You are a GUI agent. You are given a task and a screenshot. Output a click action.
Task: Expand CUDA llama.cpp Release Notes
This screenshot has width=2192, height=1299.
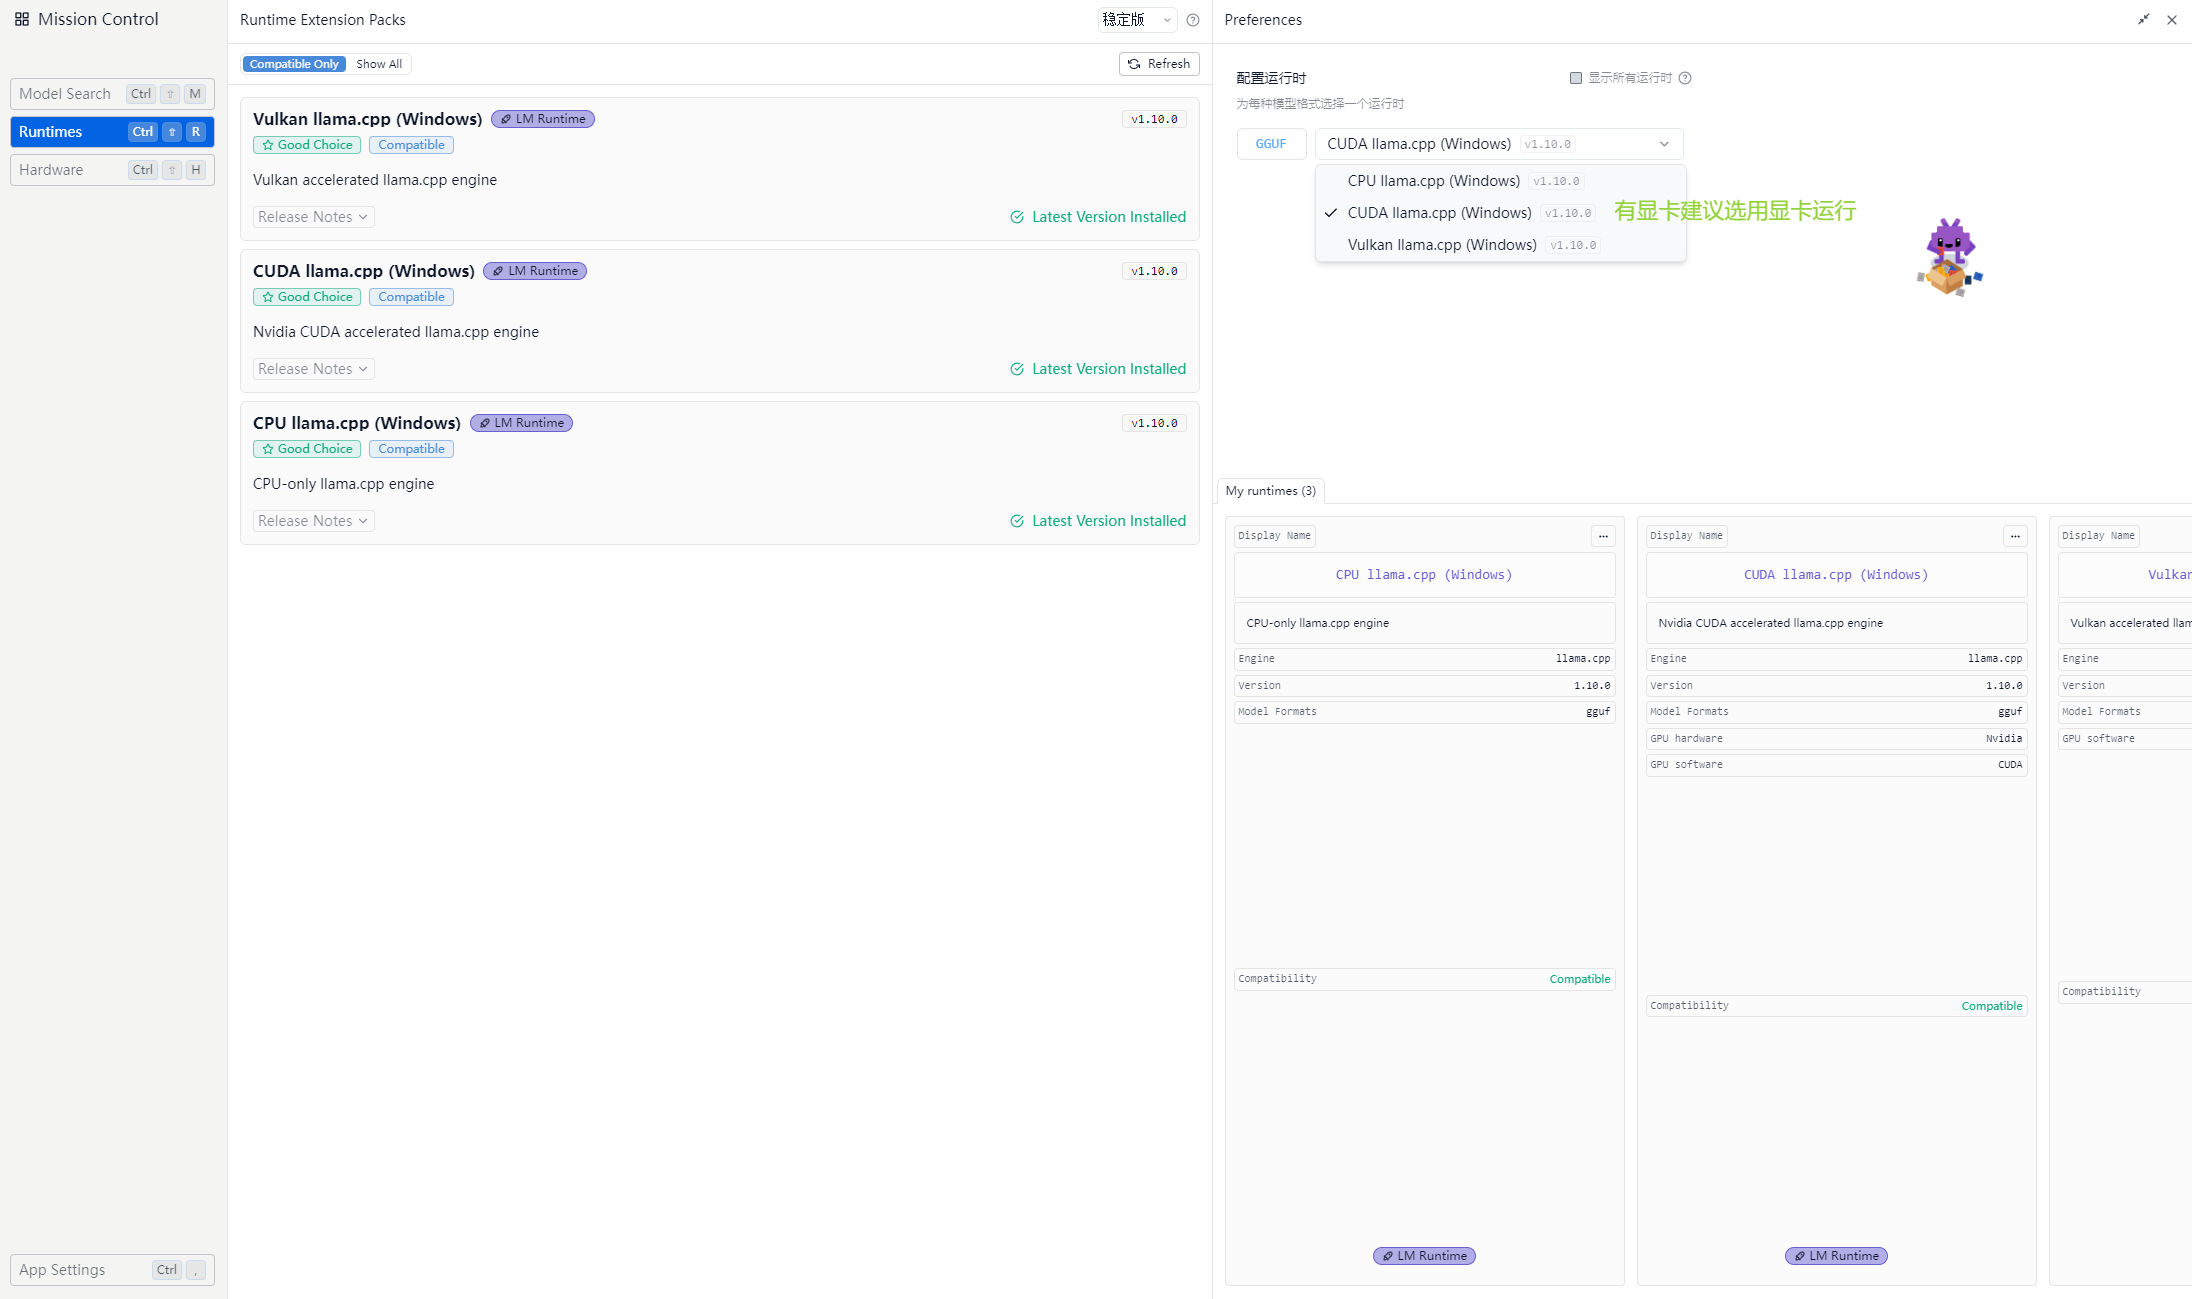click(x=313, y=369)
